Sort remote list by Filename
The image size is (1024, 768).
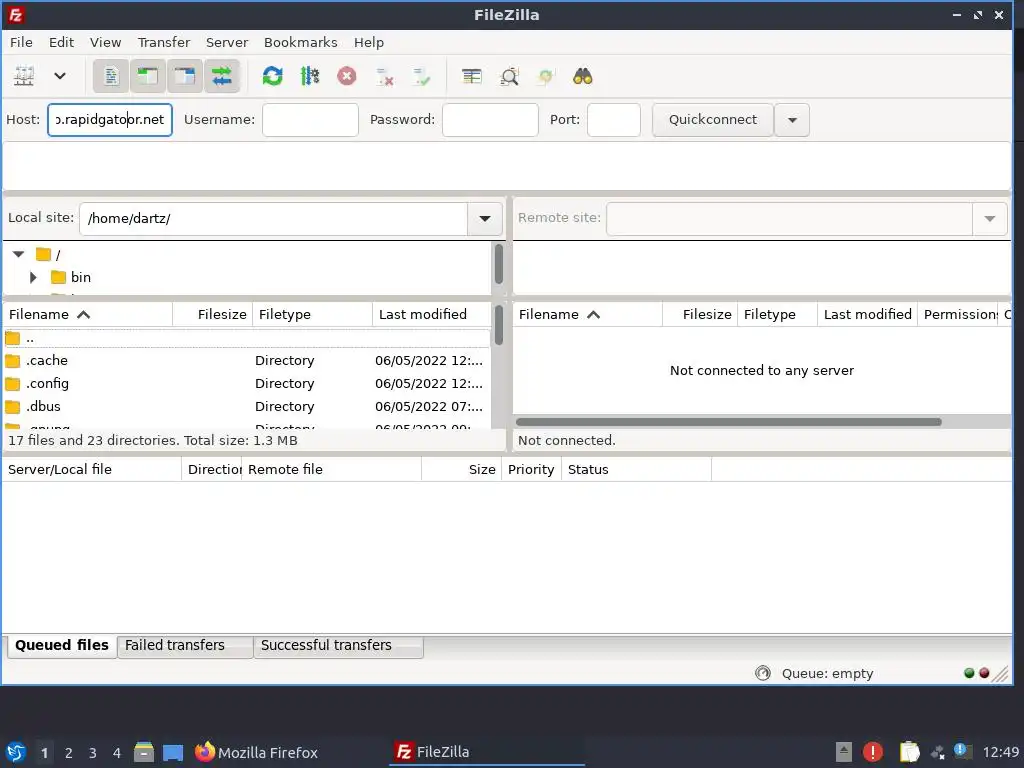coord(588,314)
